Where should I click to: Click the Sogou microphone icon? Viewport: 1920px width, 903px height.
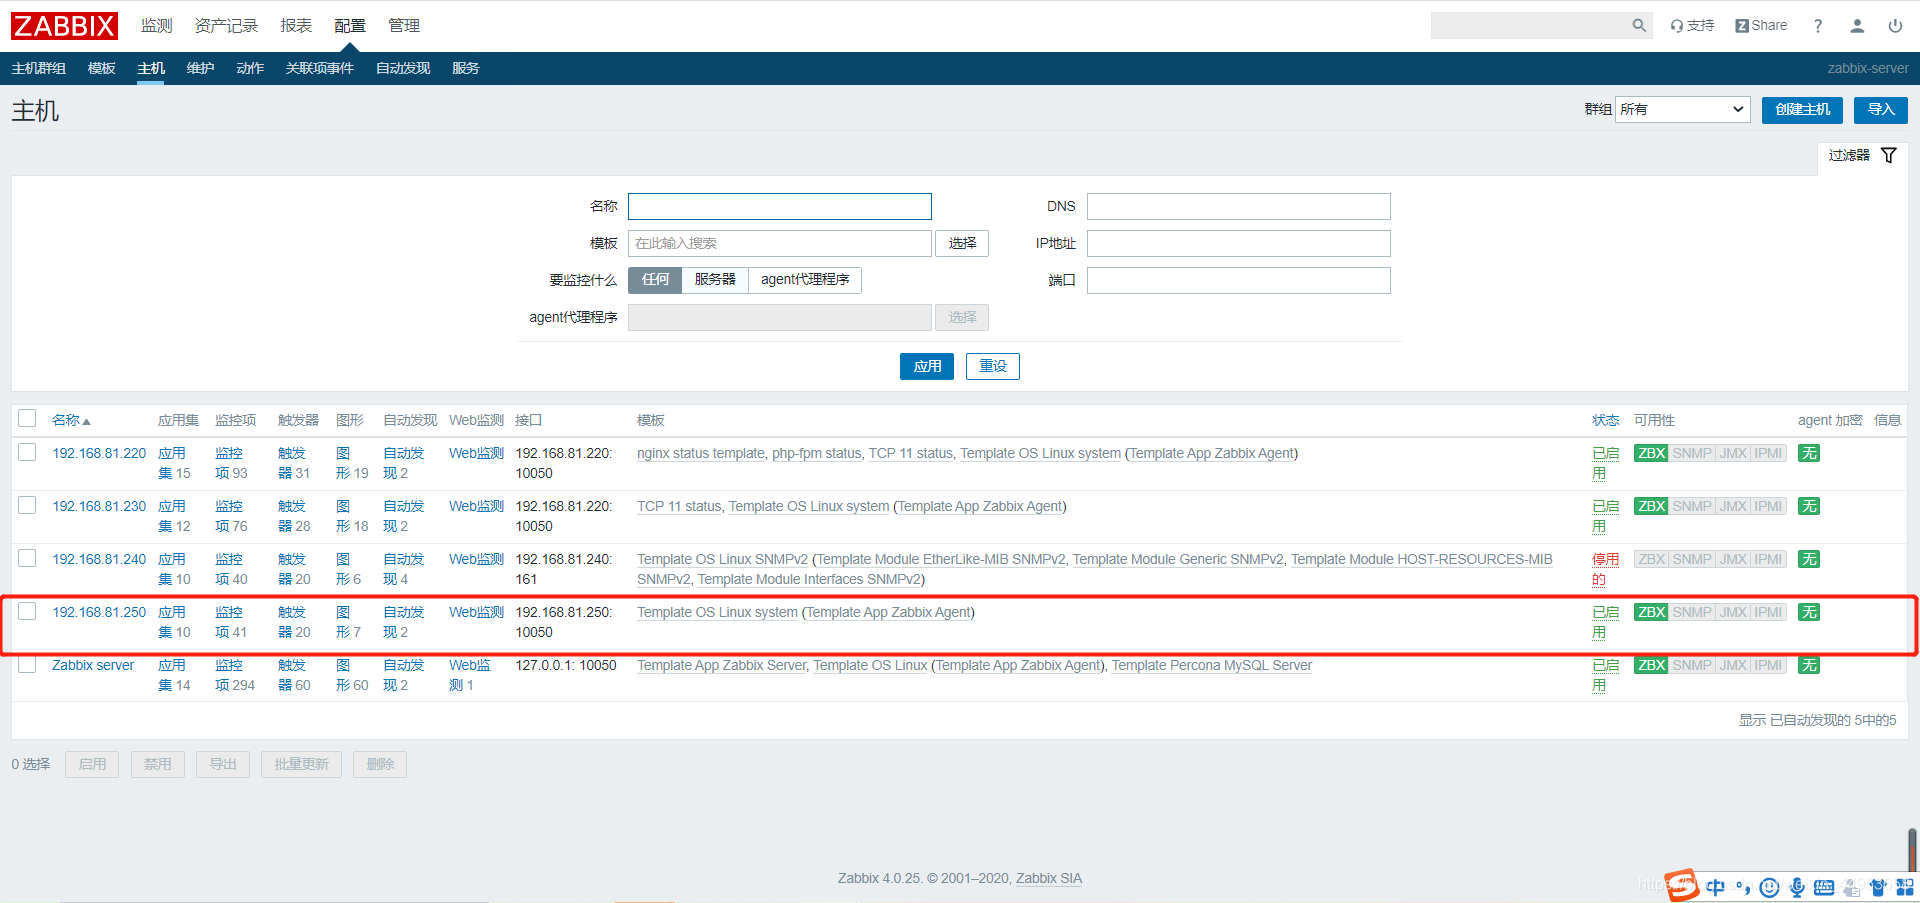click(1797, 887)
